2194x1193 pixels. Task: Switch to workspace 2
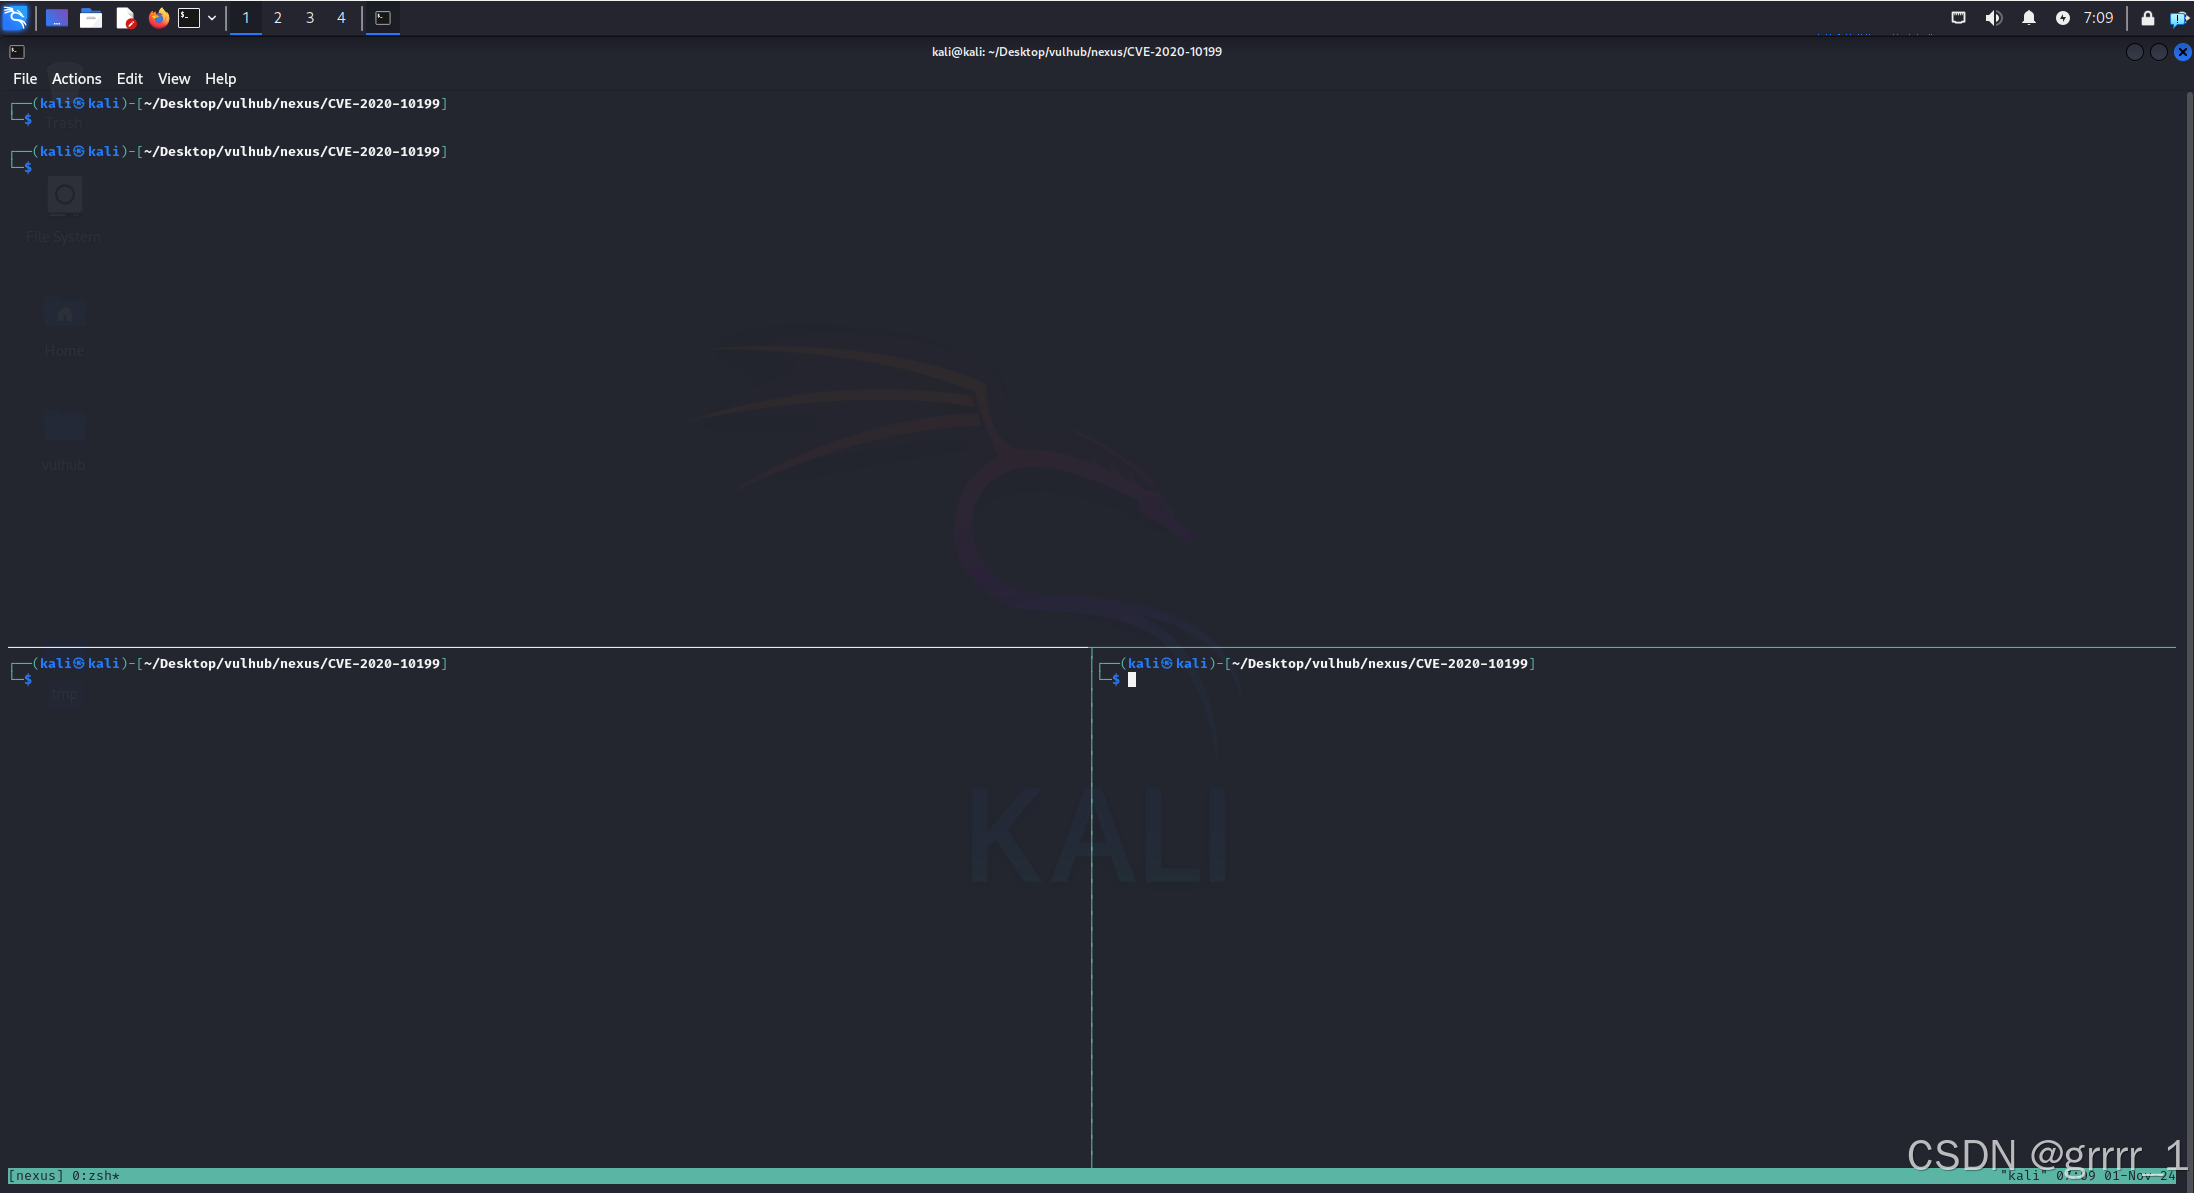278,18
